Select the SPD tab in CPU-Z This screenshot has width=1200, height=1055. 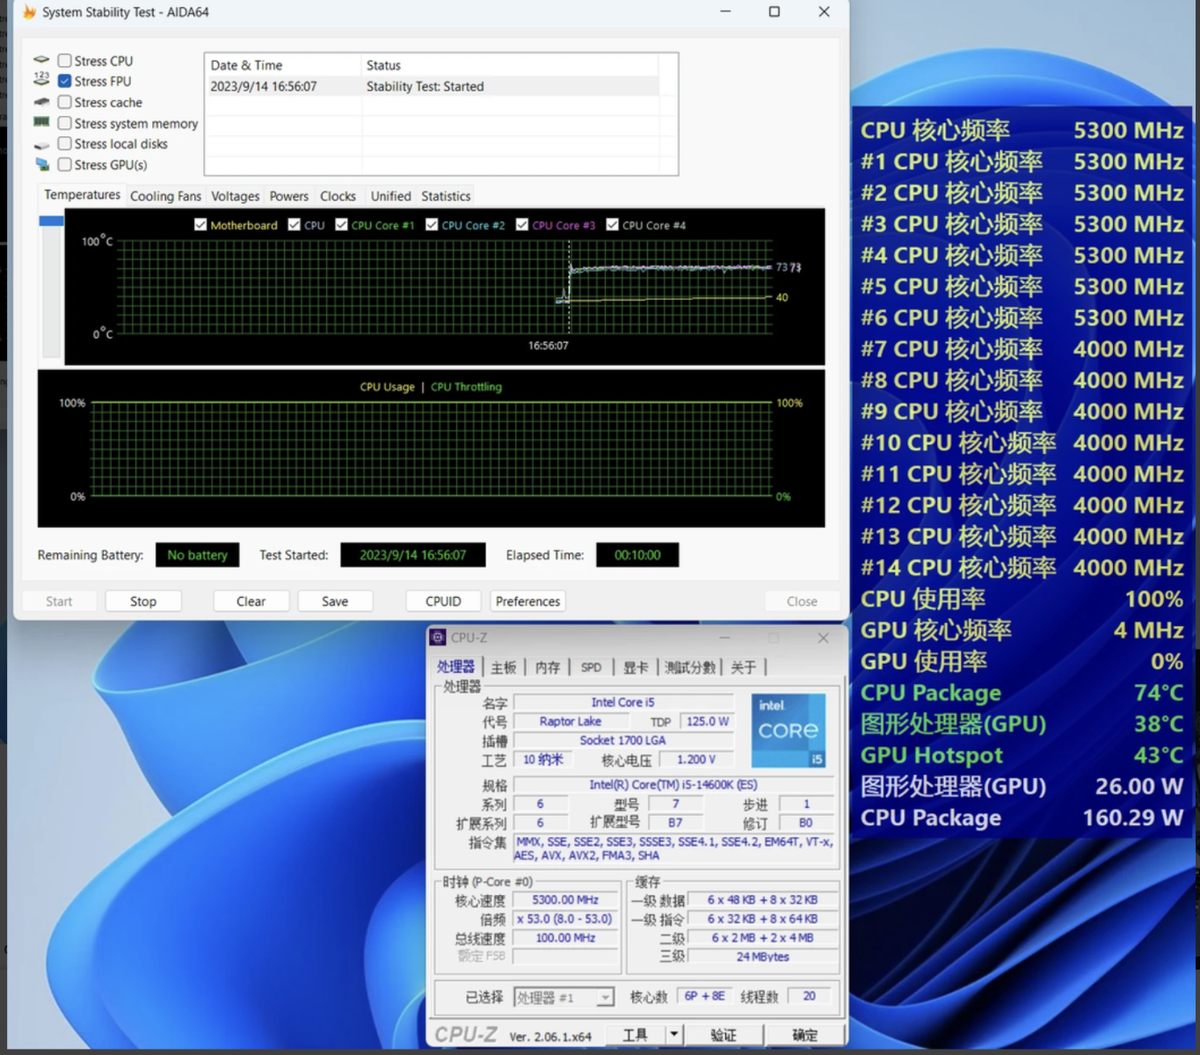[592, 667]
